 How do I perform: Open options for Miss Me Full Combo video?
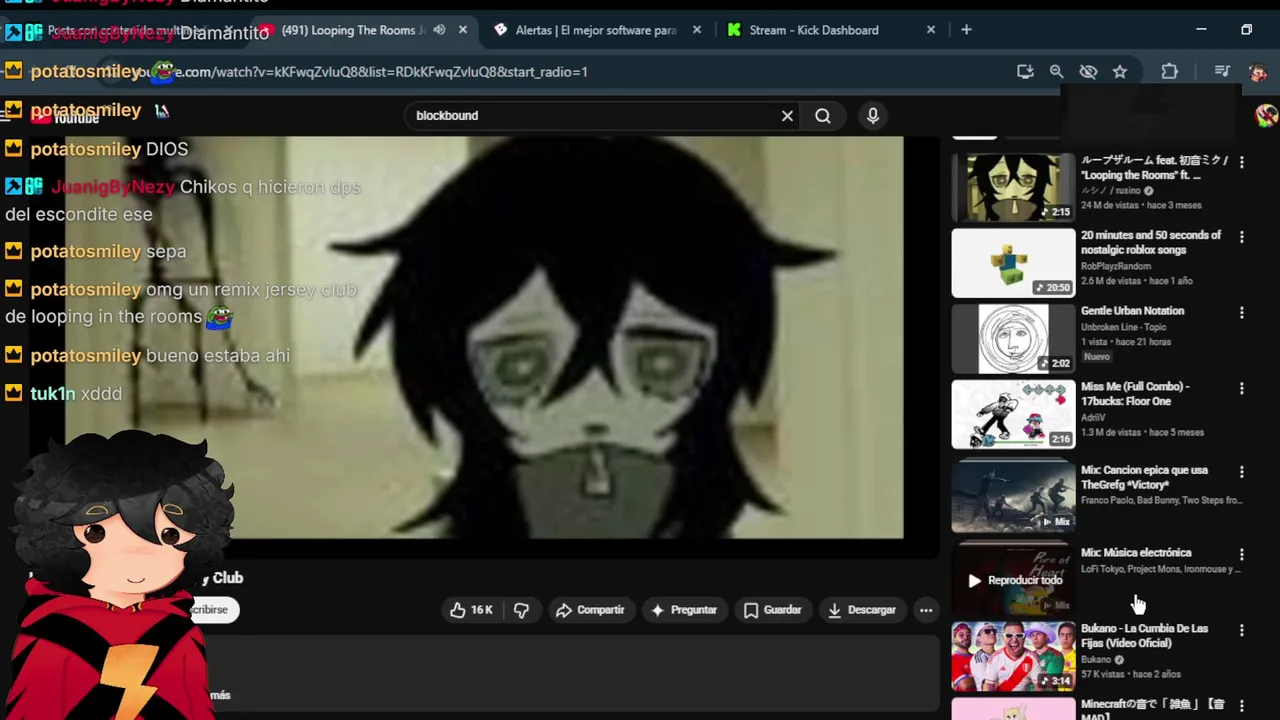click(1242, 388)
